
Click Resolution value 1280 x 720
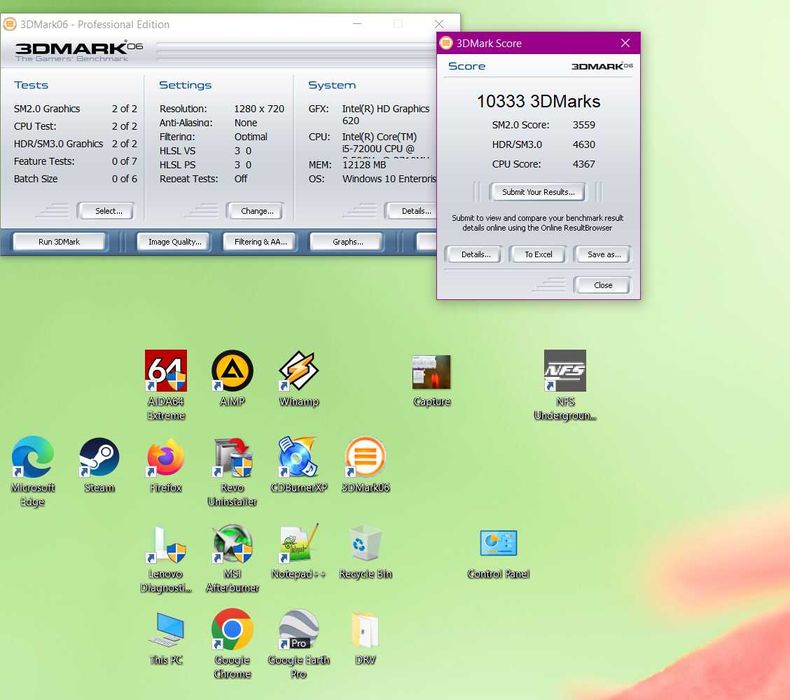[x=259, y=108]
